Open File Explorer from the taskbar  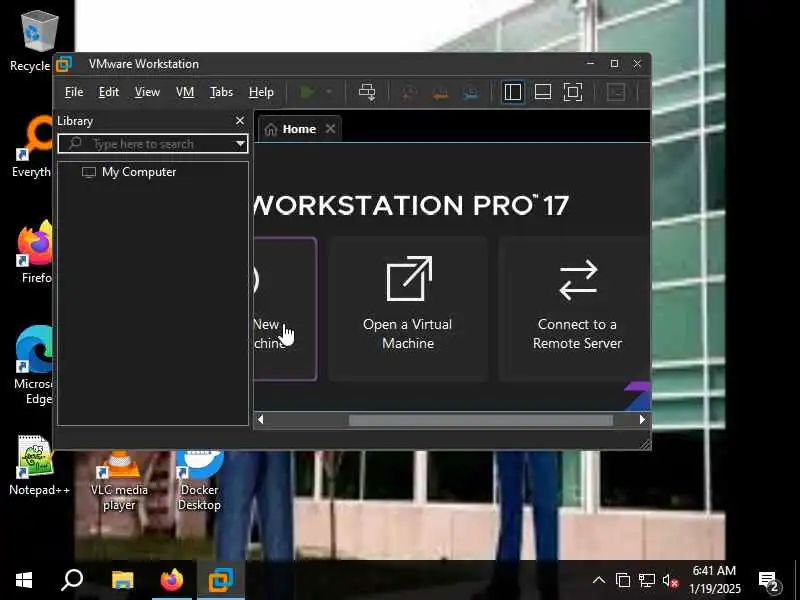tap(122, 580)
